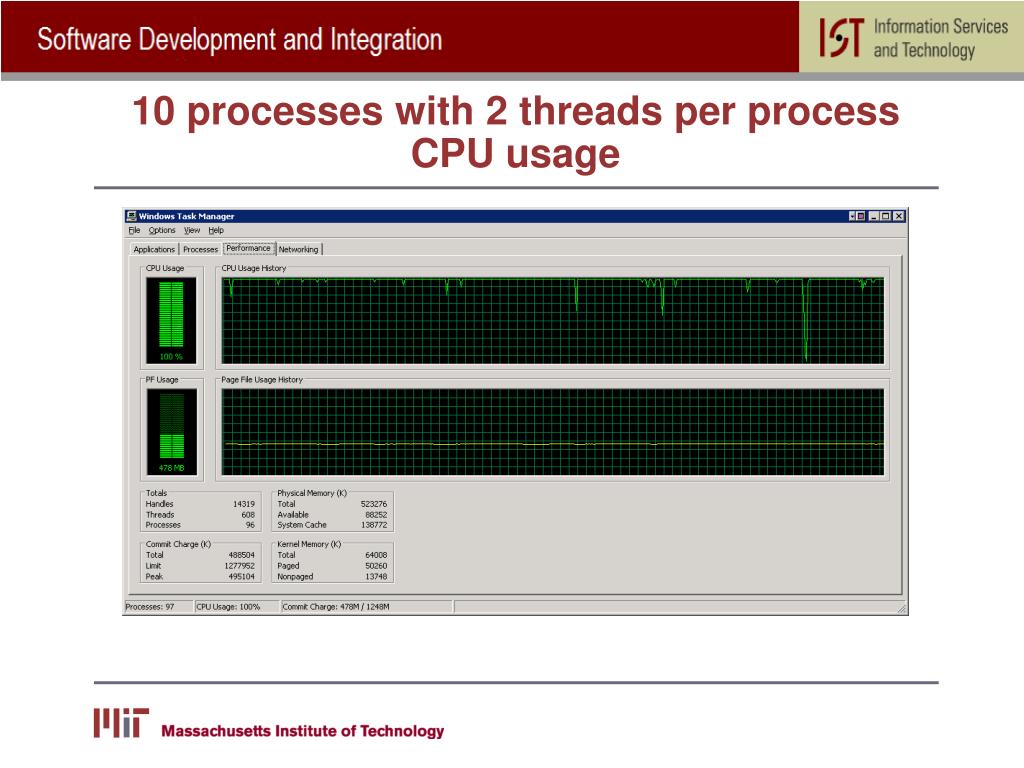
Task: Click the Processes value 96 in Totals
Action: pos(250,525)
